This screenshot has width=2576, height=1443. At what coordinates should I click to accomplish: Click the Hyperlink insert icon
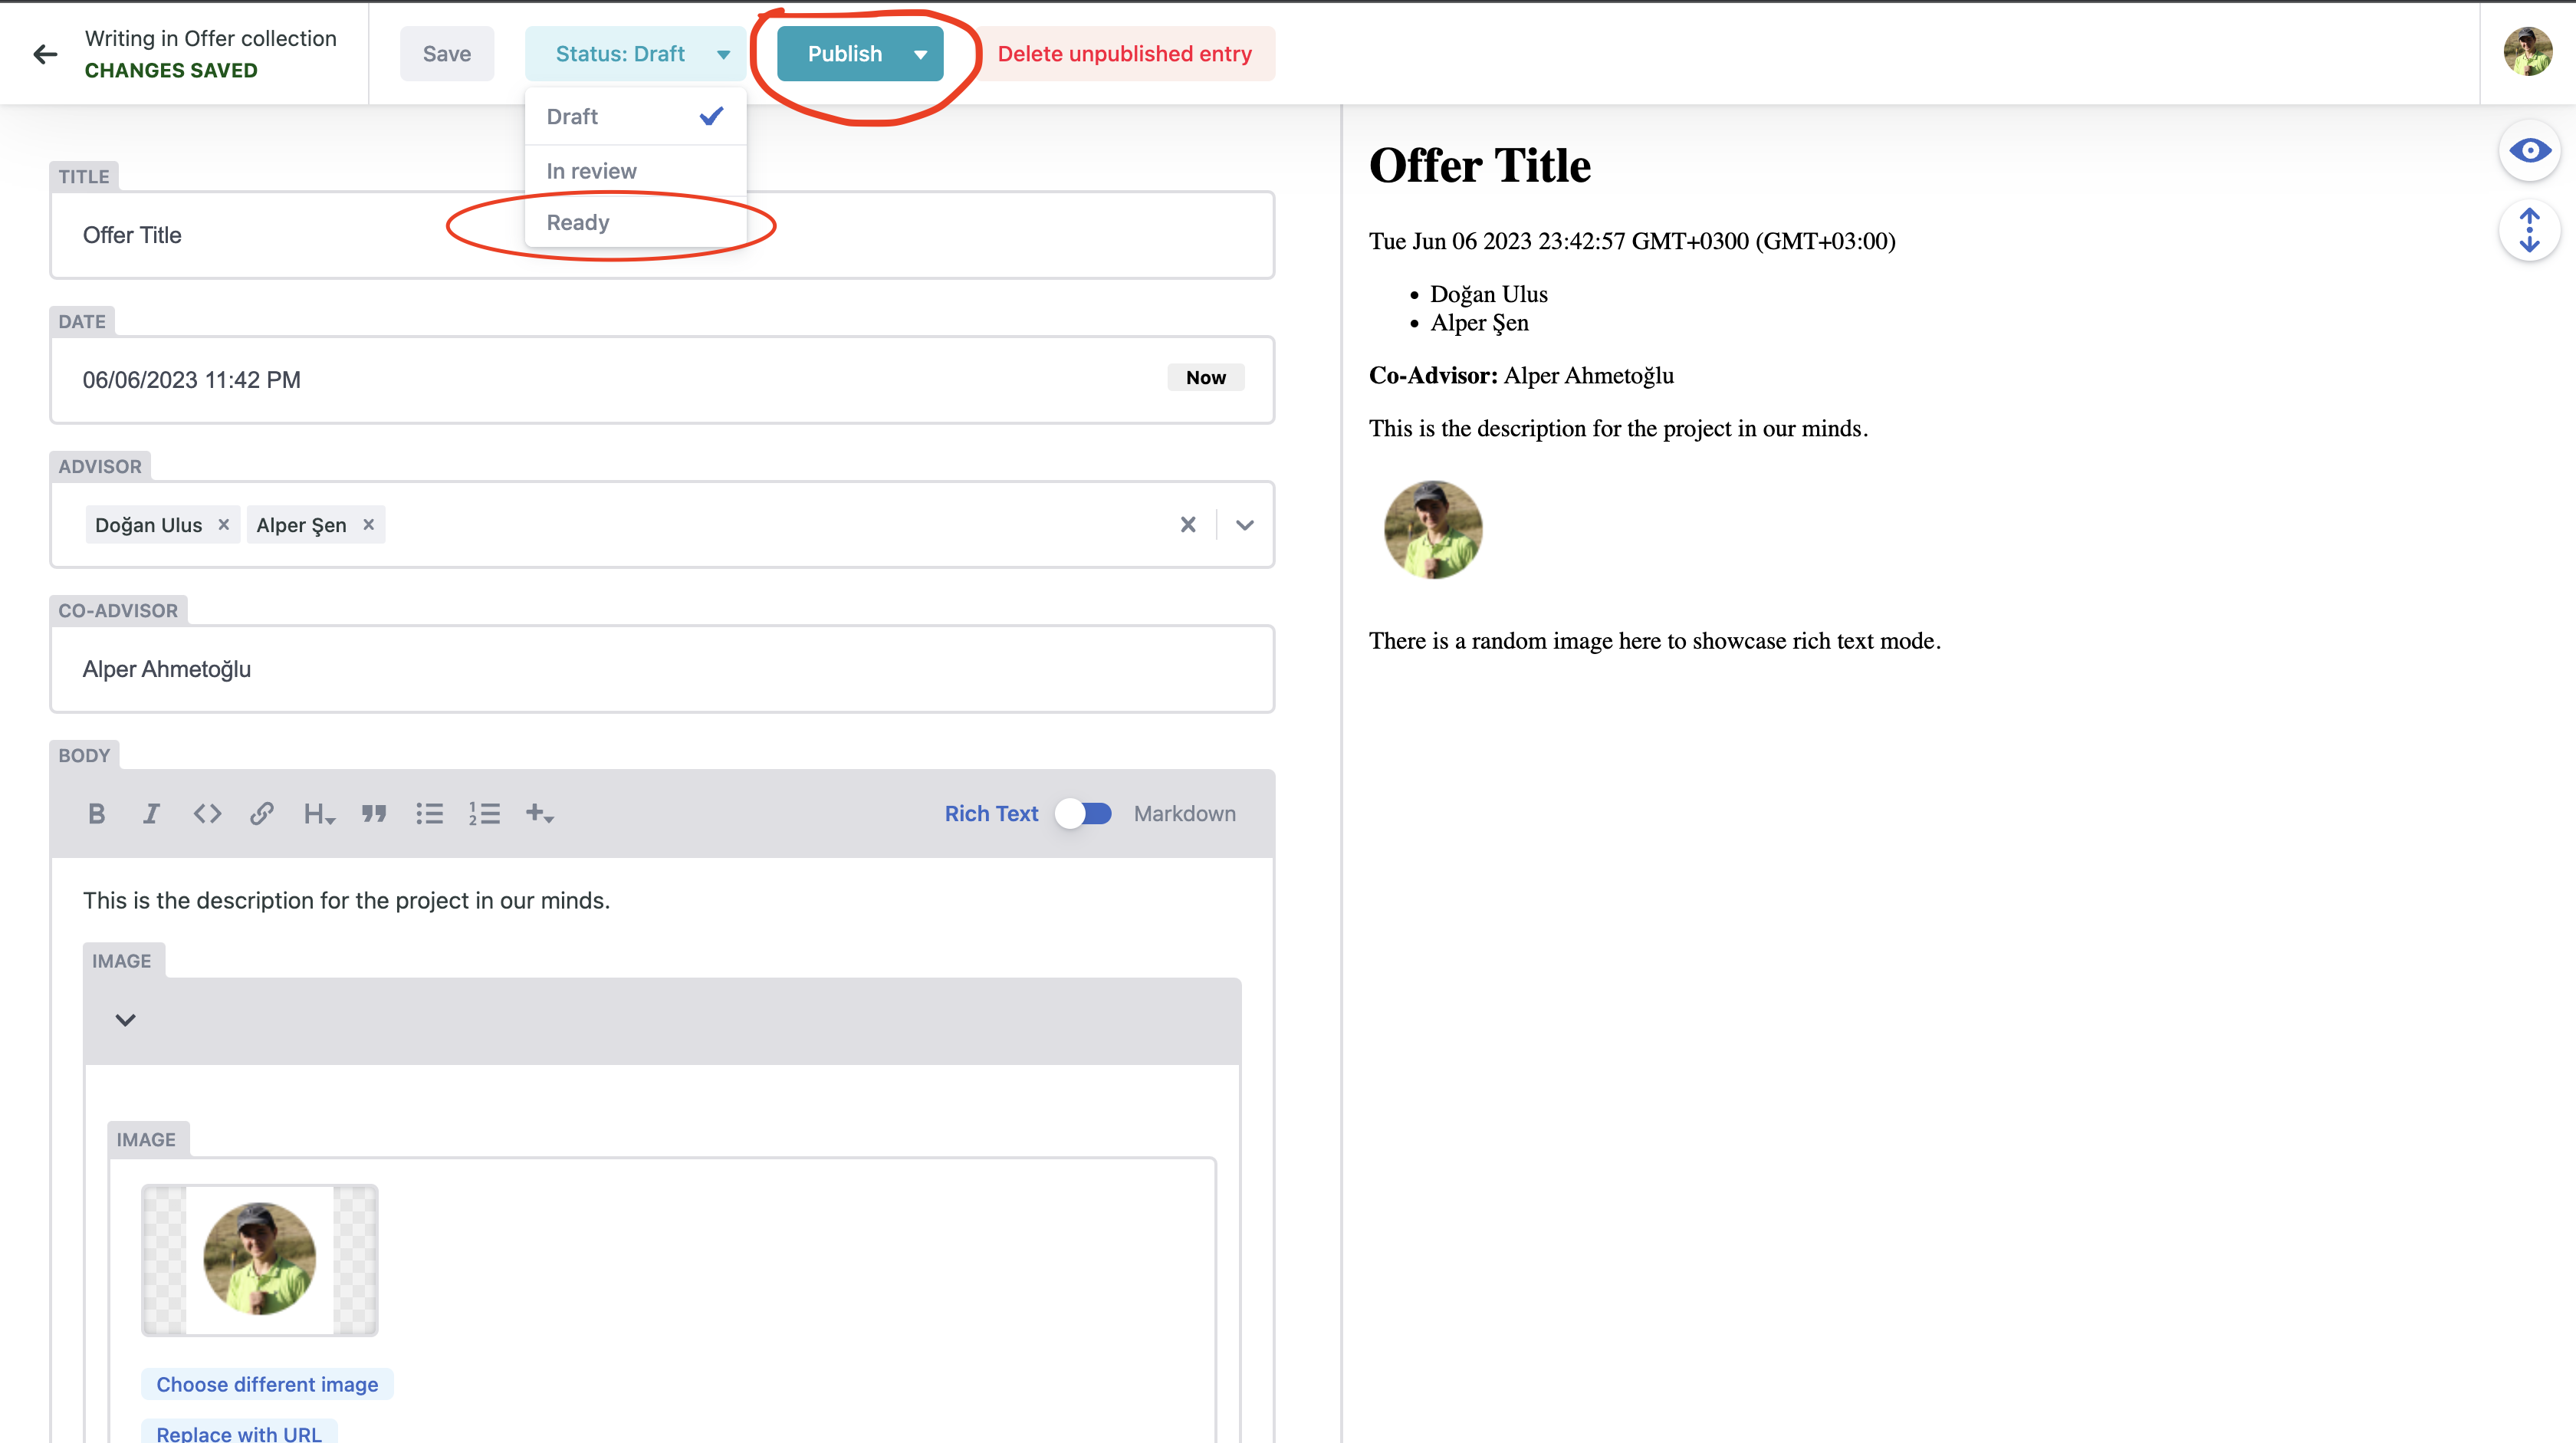(x=262, y=814)
